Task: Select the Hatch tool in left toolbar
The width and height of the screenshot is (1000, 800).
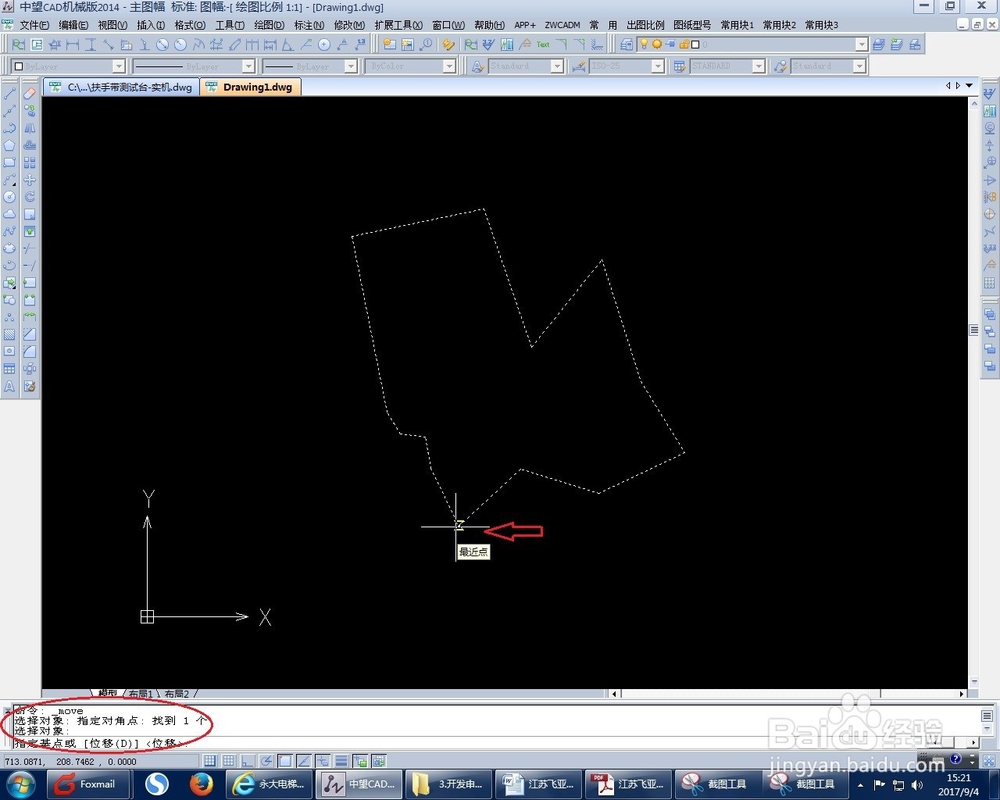Action: tap(10, 334)
